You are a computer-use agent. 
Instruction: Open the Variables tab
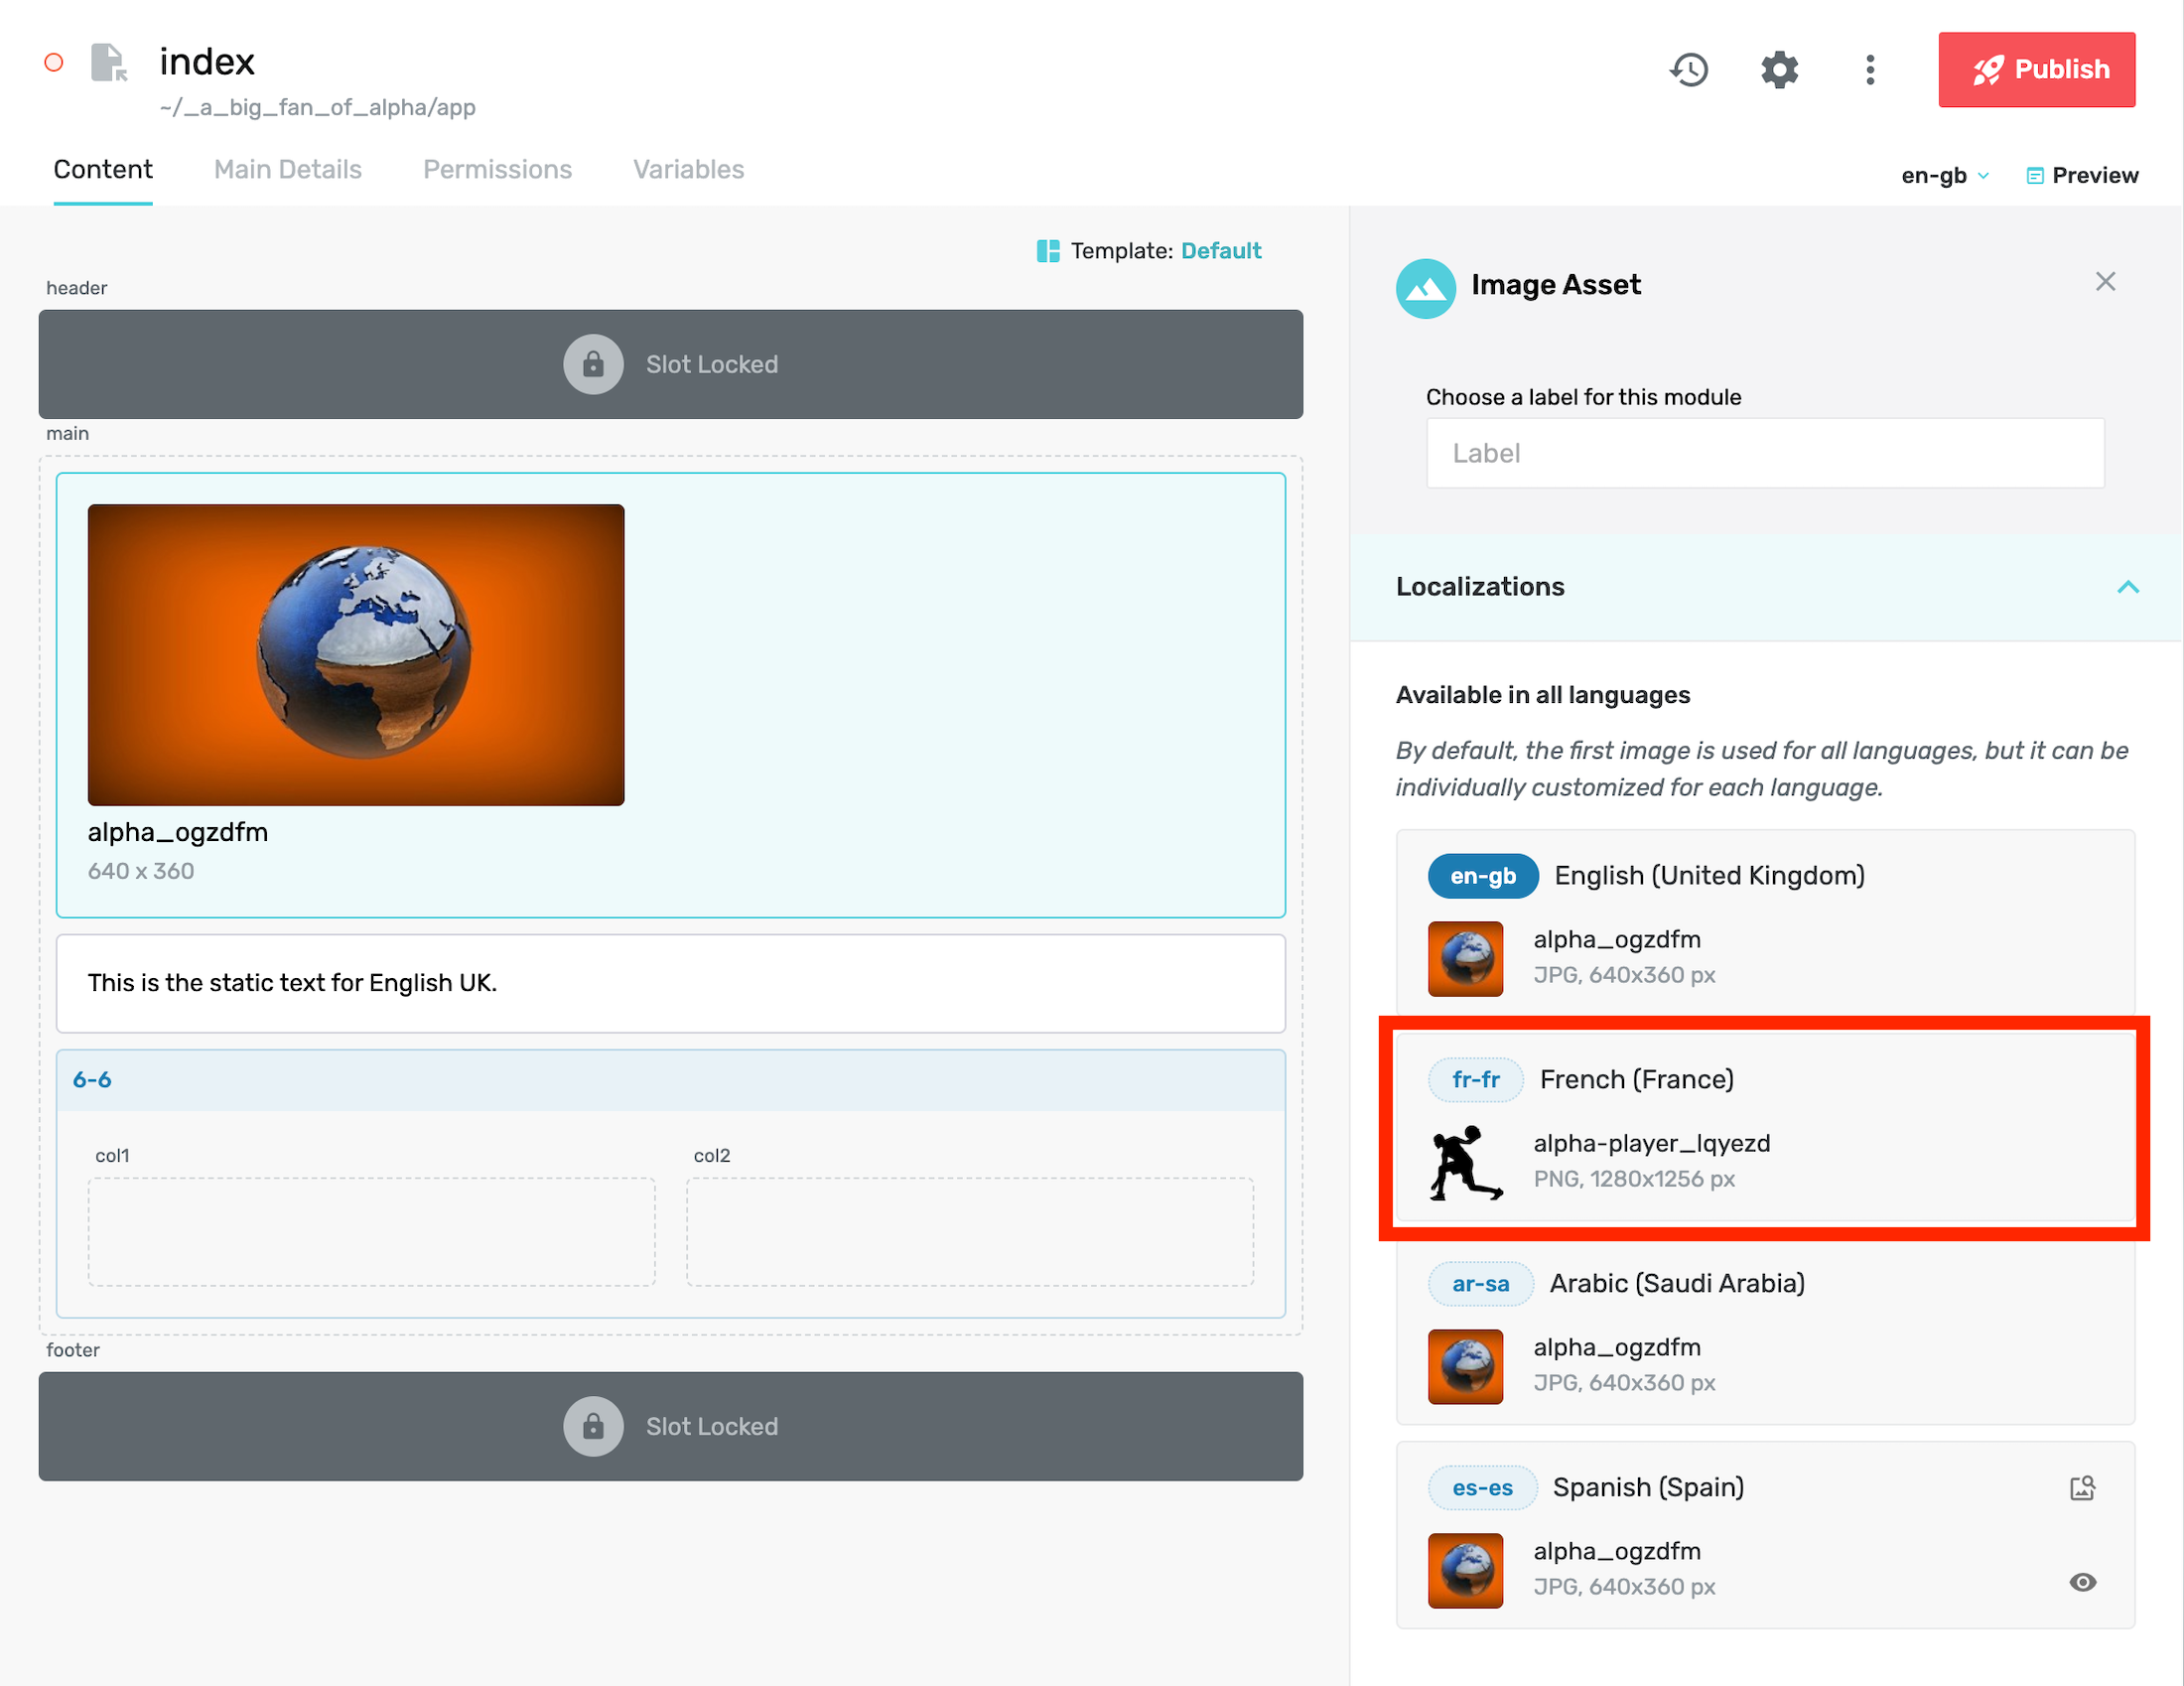(688, 169)
